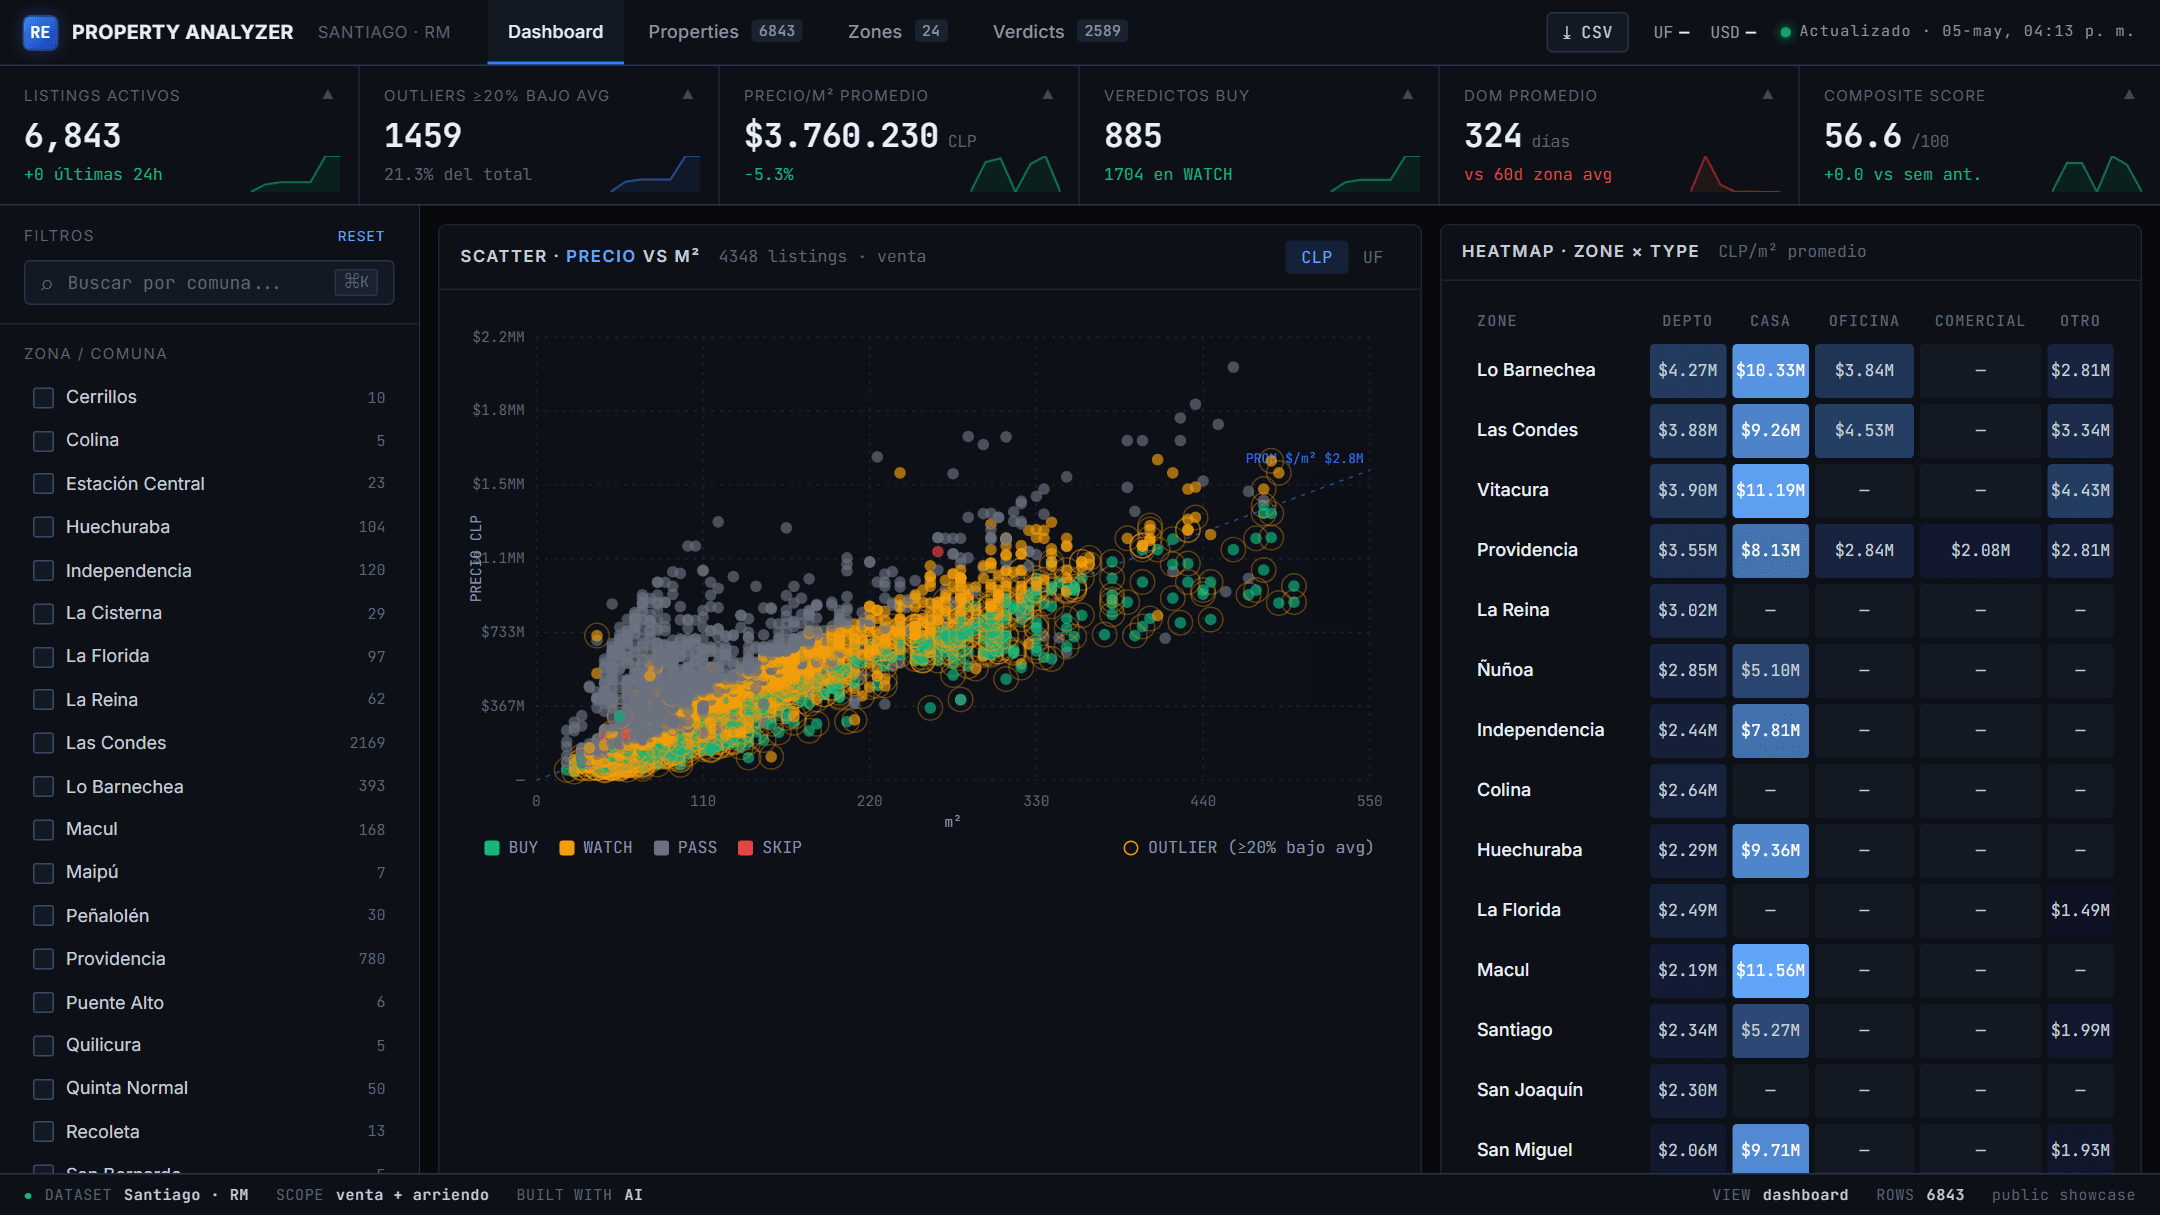2160x1215 pixels.
Task: Check the Estación Central checkbox
Action: click(x=43, y=484)
